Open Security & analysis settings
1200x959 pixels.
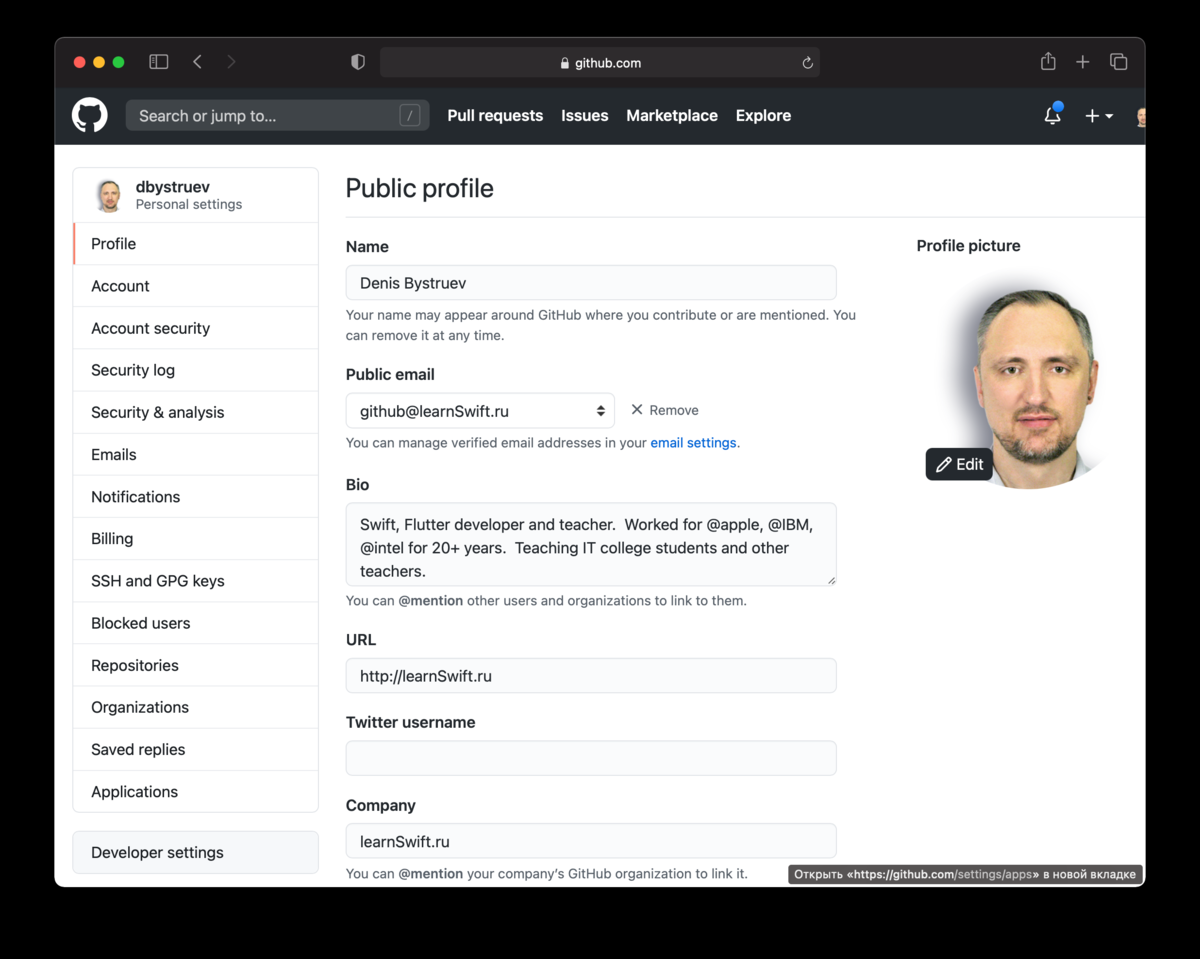click(x=196, y=412)
